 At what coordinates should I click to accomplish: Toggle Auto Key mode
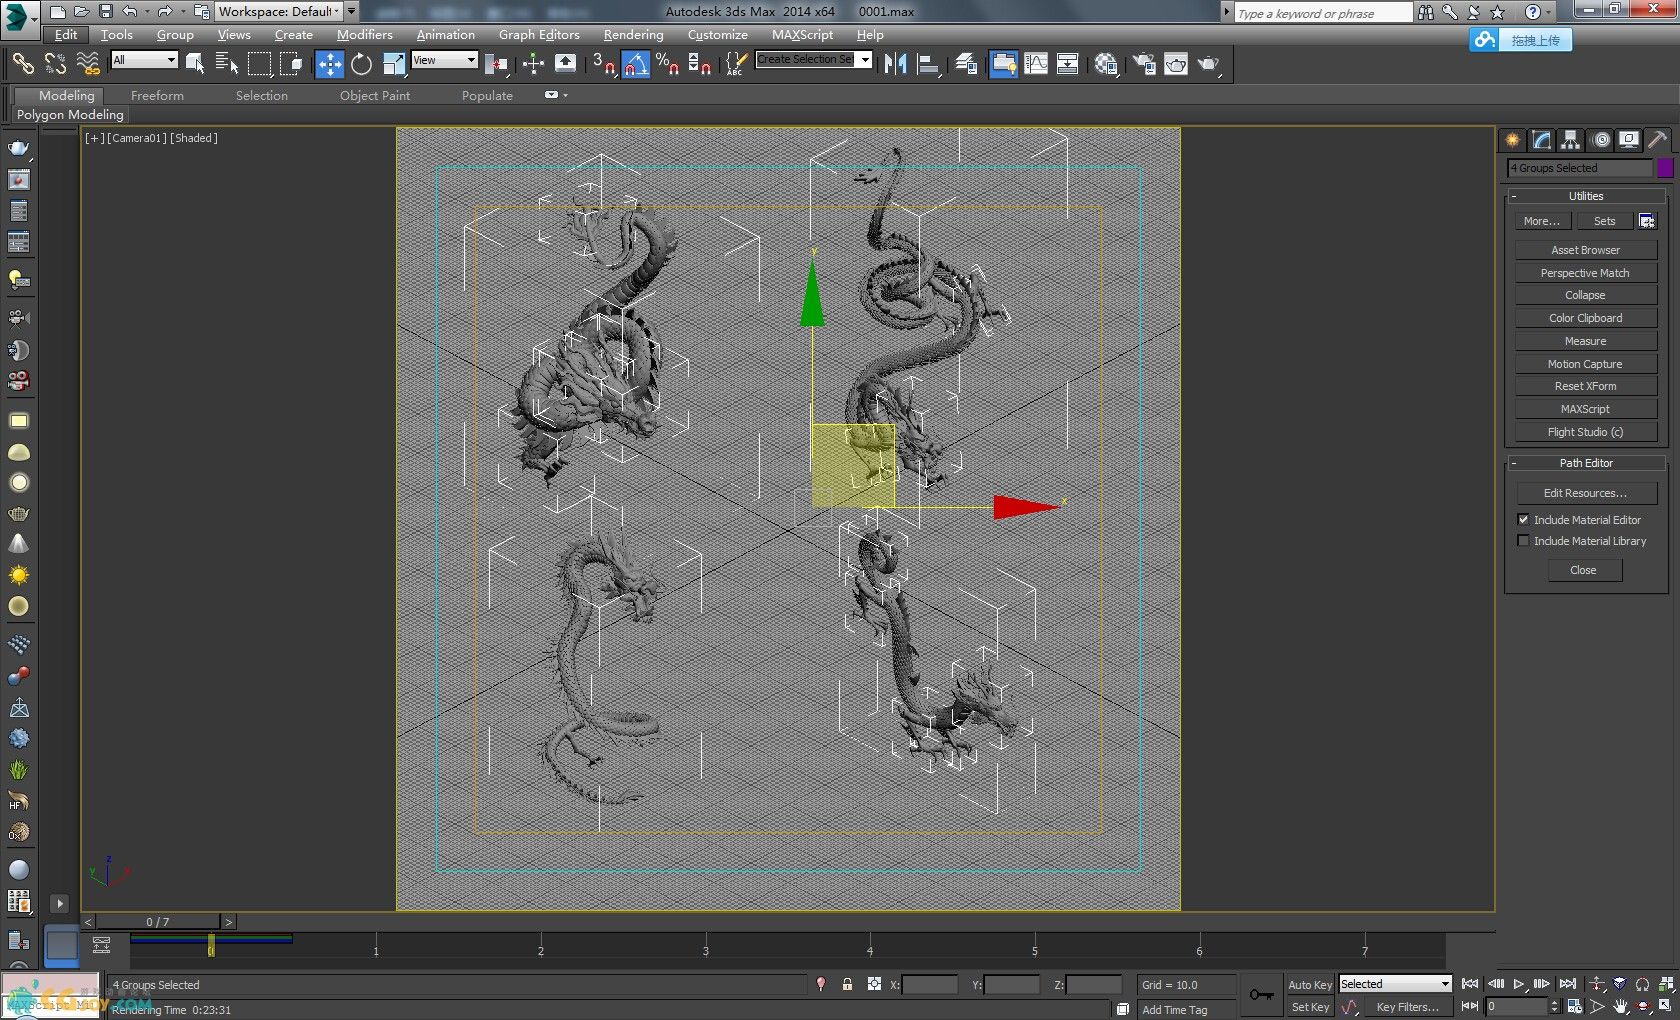[x=1309, y=984]
